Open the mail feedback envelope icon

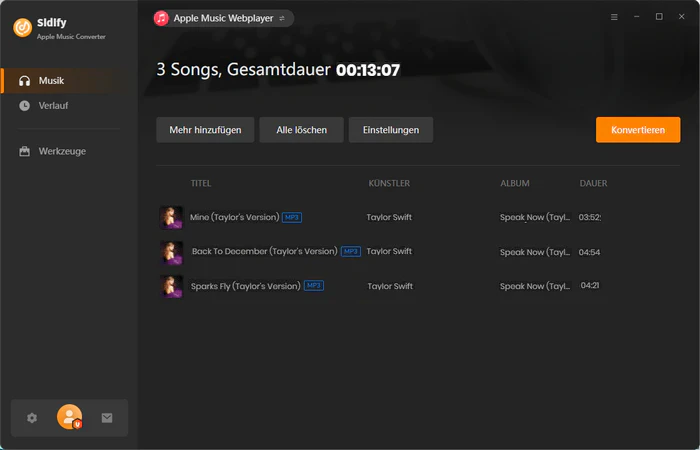(x=107, y=418)
